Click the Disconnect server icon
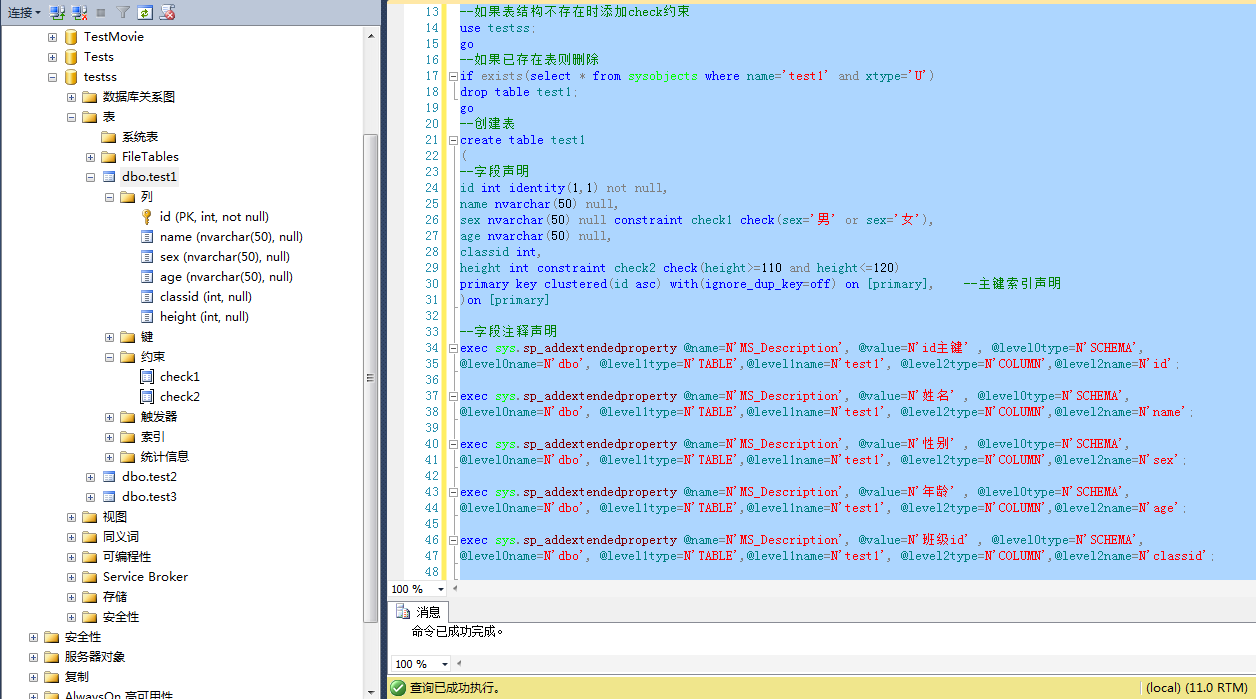The width and height of the screenshot is (1256, 699). pos(79,13)
